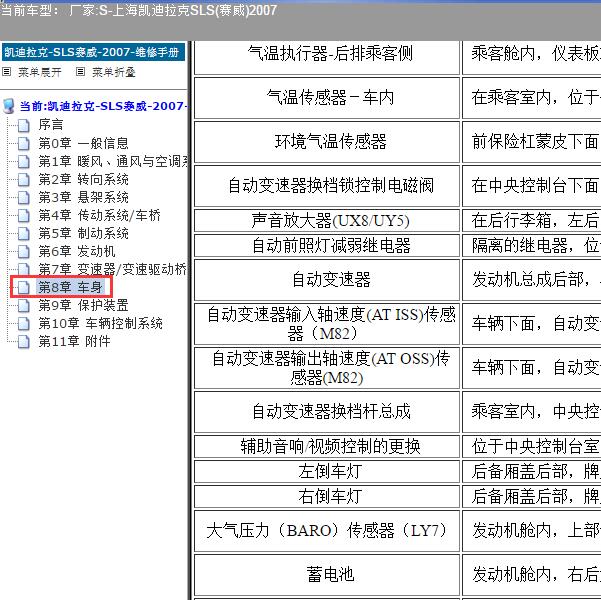Click the page icon beside 第8章 车身
This screenshot has width=601, height=600.
point(24,287)
